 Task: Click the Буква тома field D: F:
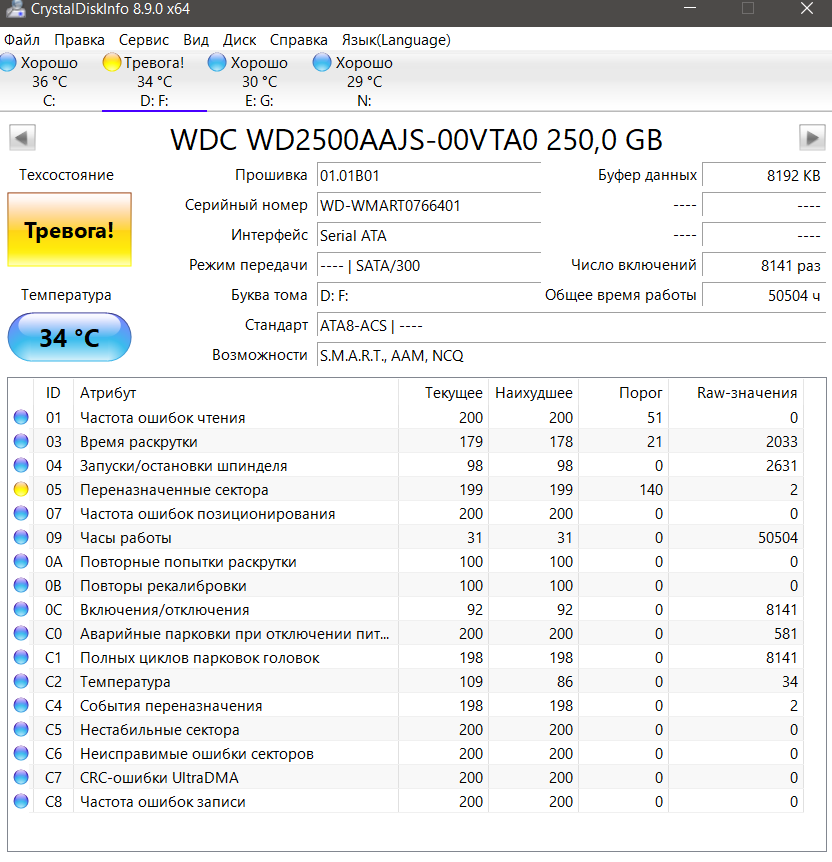tap(429, 296)
